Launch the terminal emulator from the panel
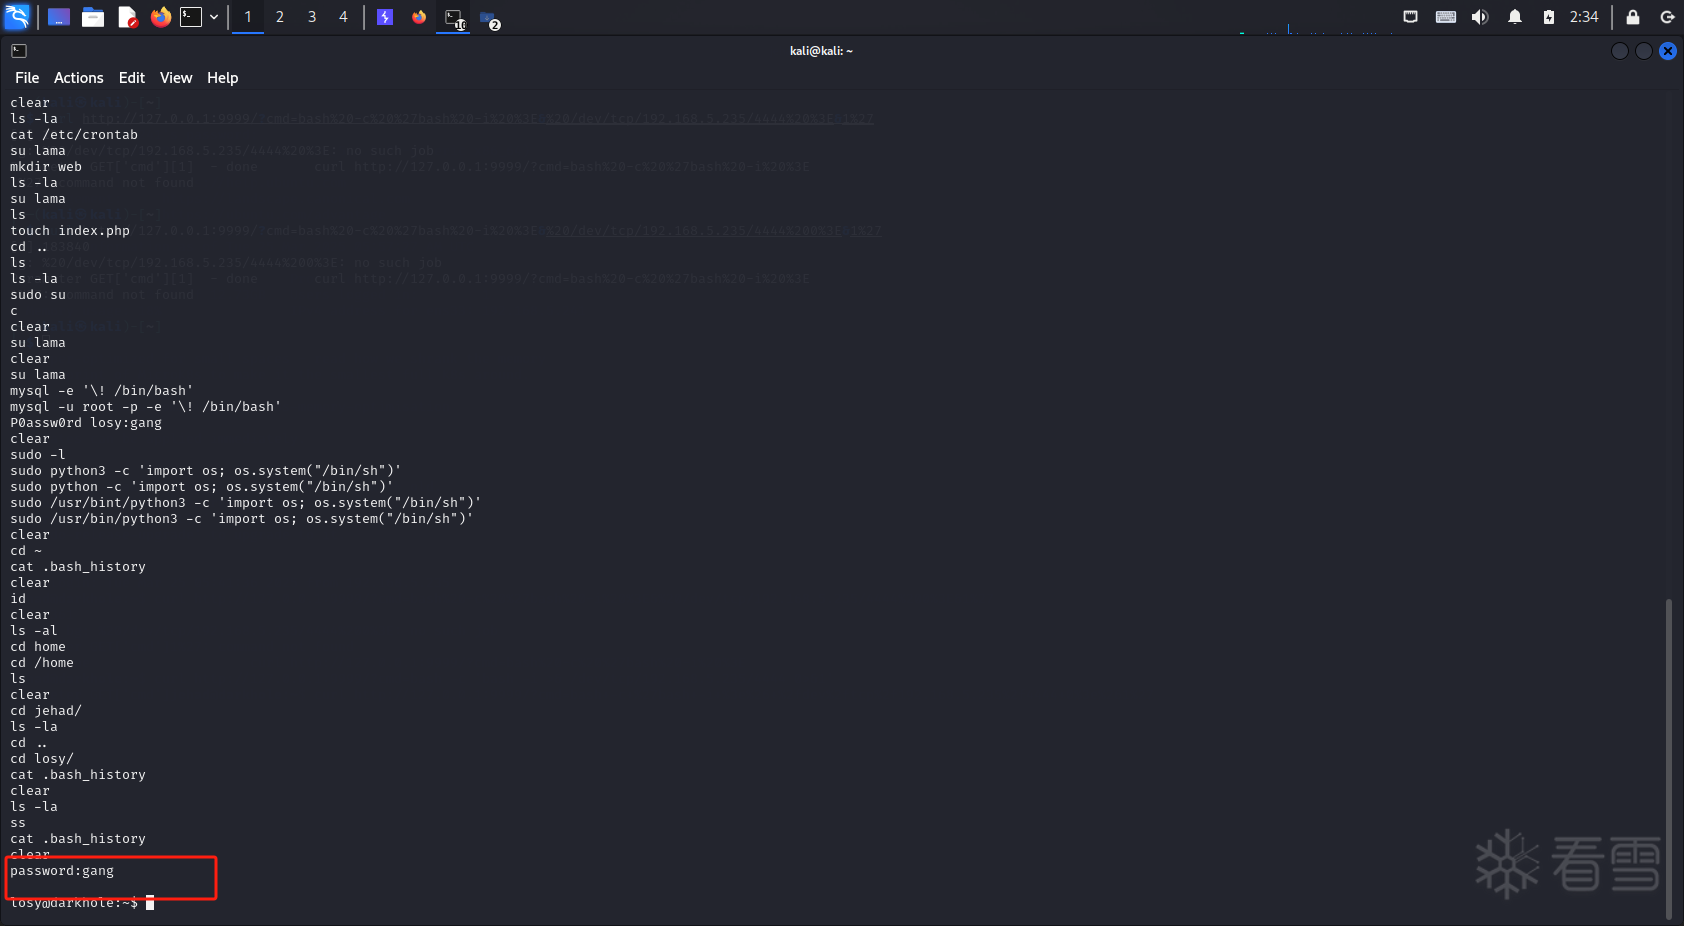The height and width of the screenshot is (926, 1684). click(191, 17)
